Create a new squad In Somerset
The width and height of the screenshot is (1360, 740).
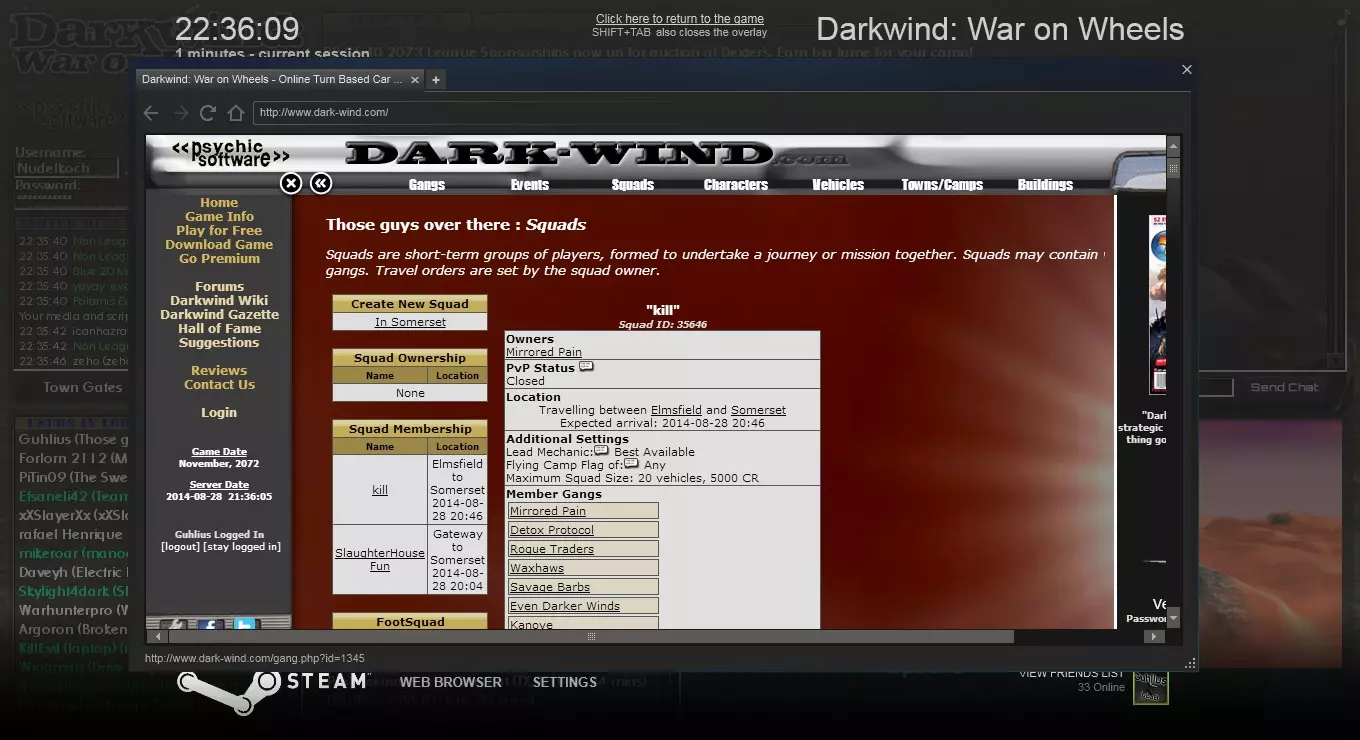click(x=410, y=322)
